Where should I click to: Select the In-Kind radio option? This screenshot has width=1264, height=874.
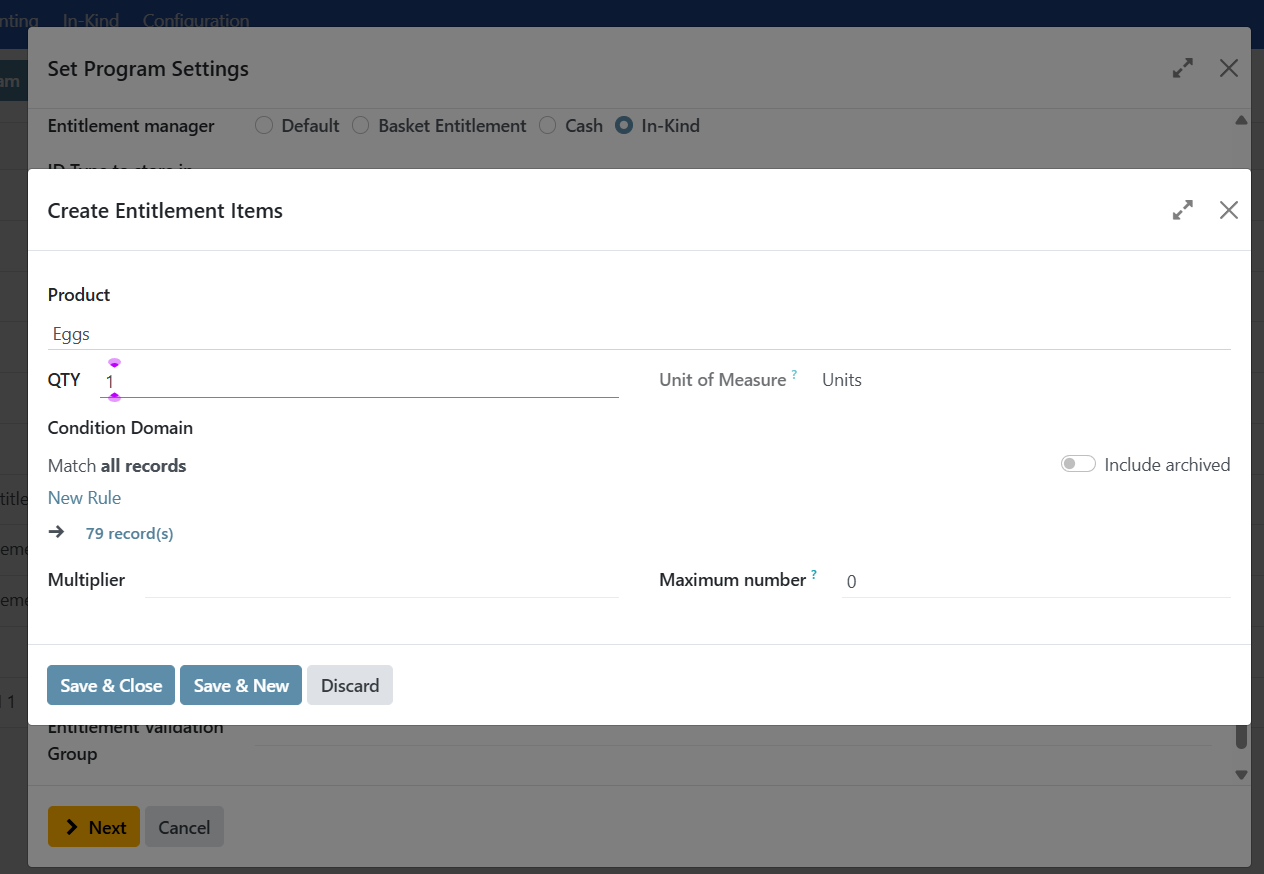625,126
